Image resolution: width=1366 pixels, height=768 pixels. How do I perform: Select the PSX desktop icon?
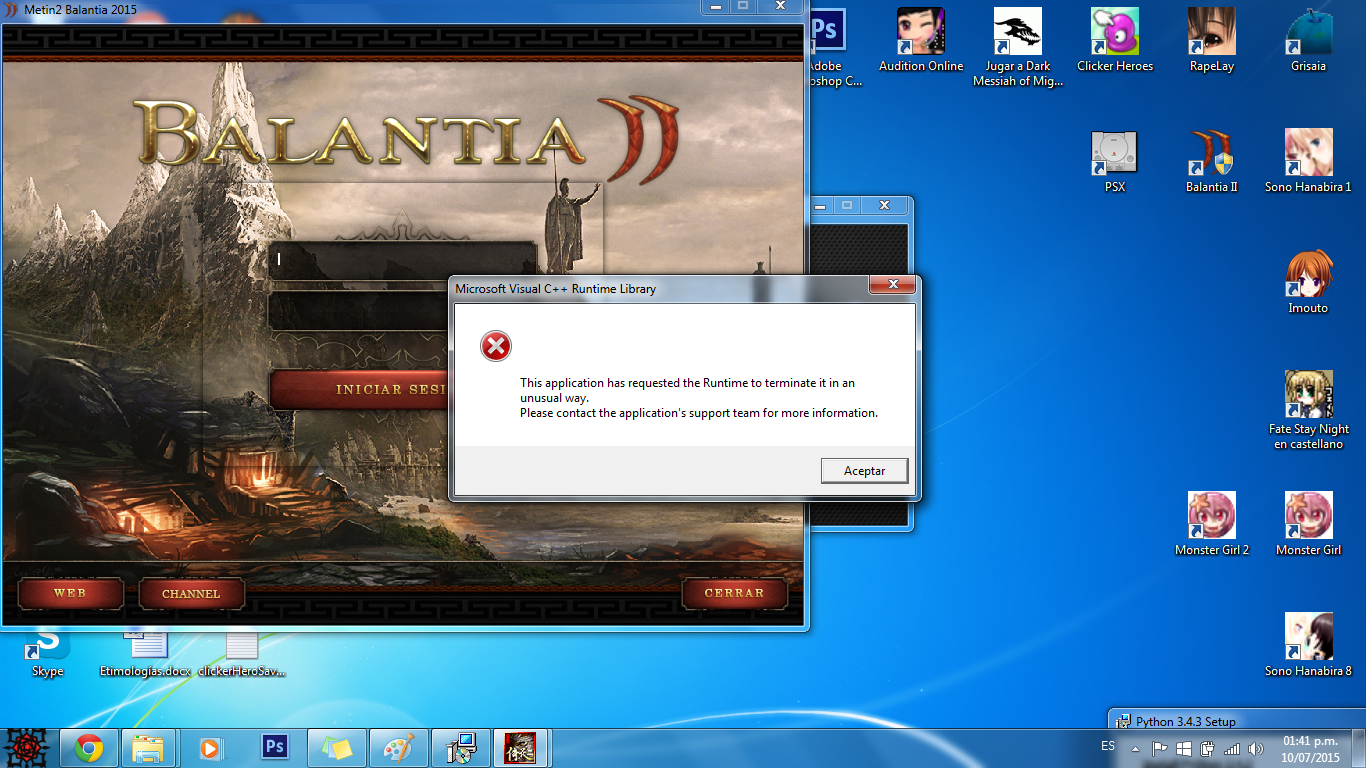pos(1115,162)
